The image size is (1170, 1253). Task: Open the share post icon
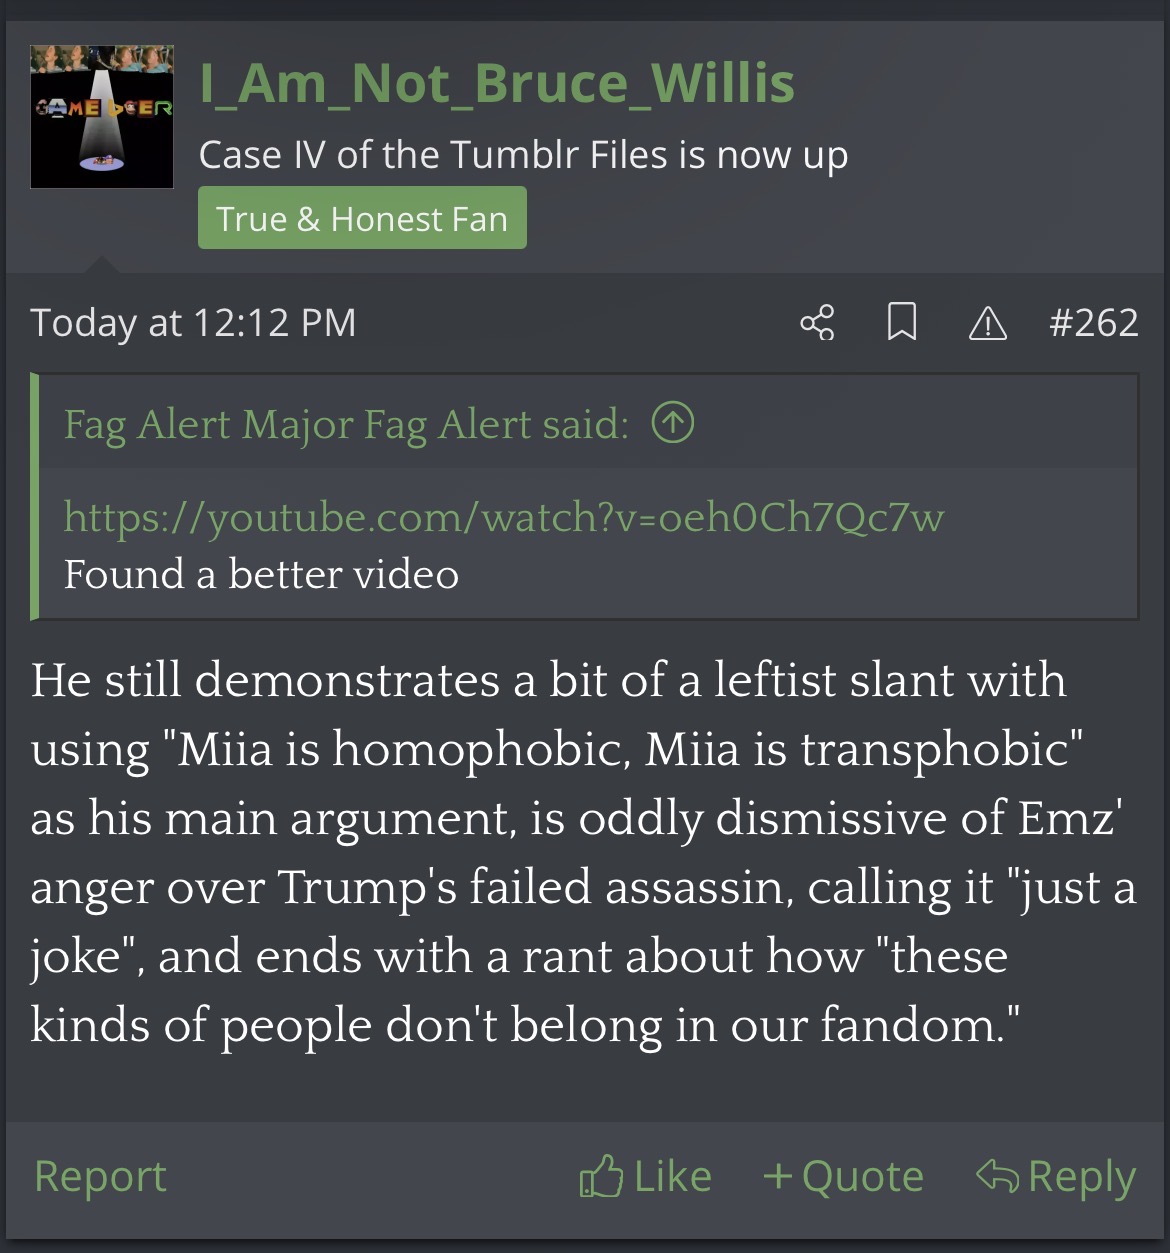817,323
